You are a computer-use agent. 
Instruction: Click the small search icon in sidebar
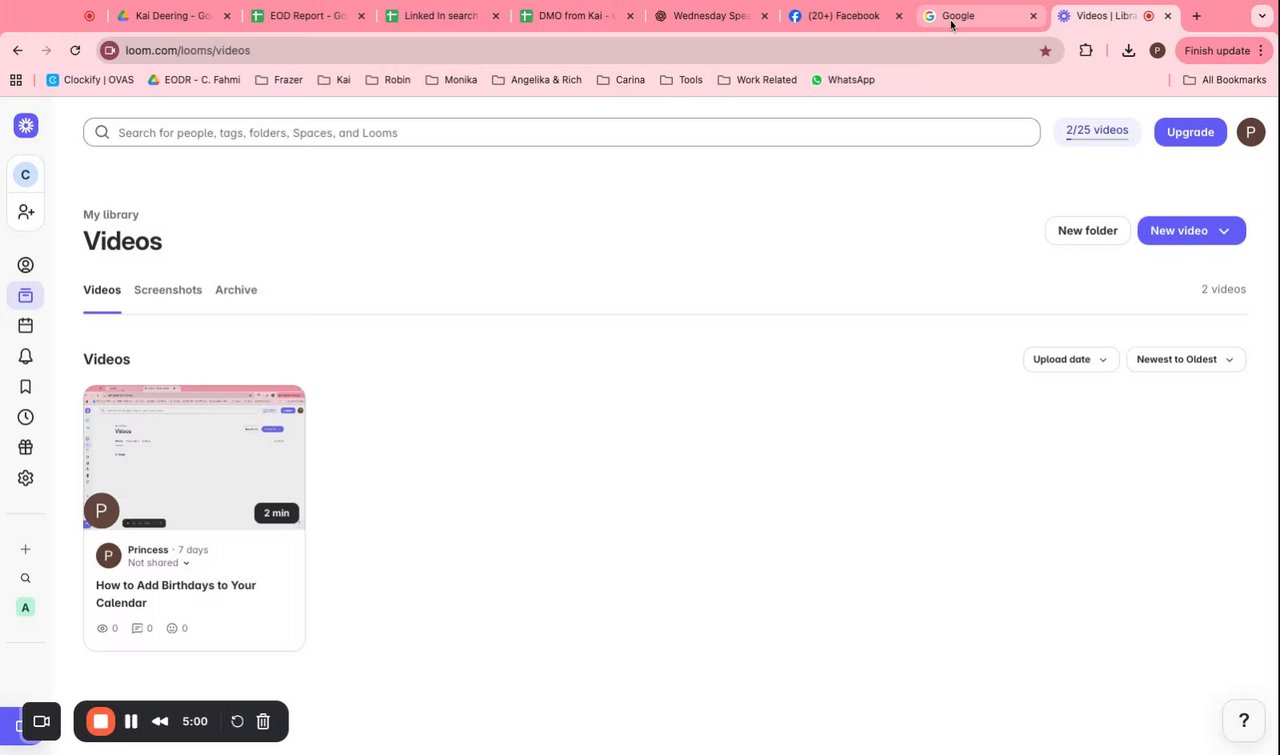click(x=26, y=578)
